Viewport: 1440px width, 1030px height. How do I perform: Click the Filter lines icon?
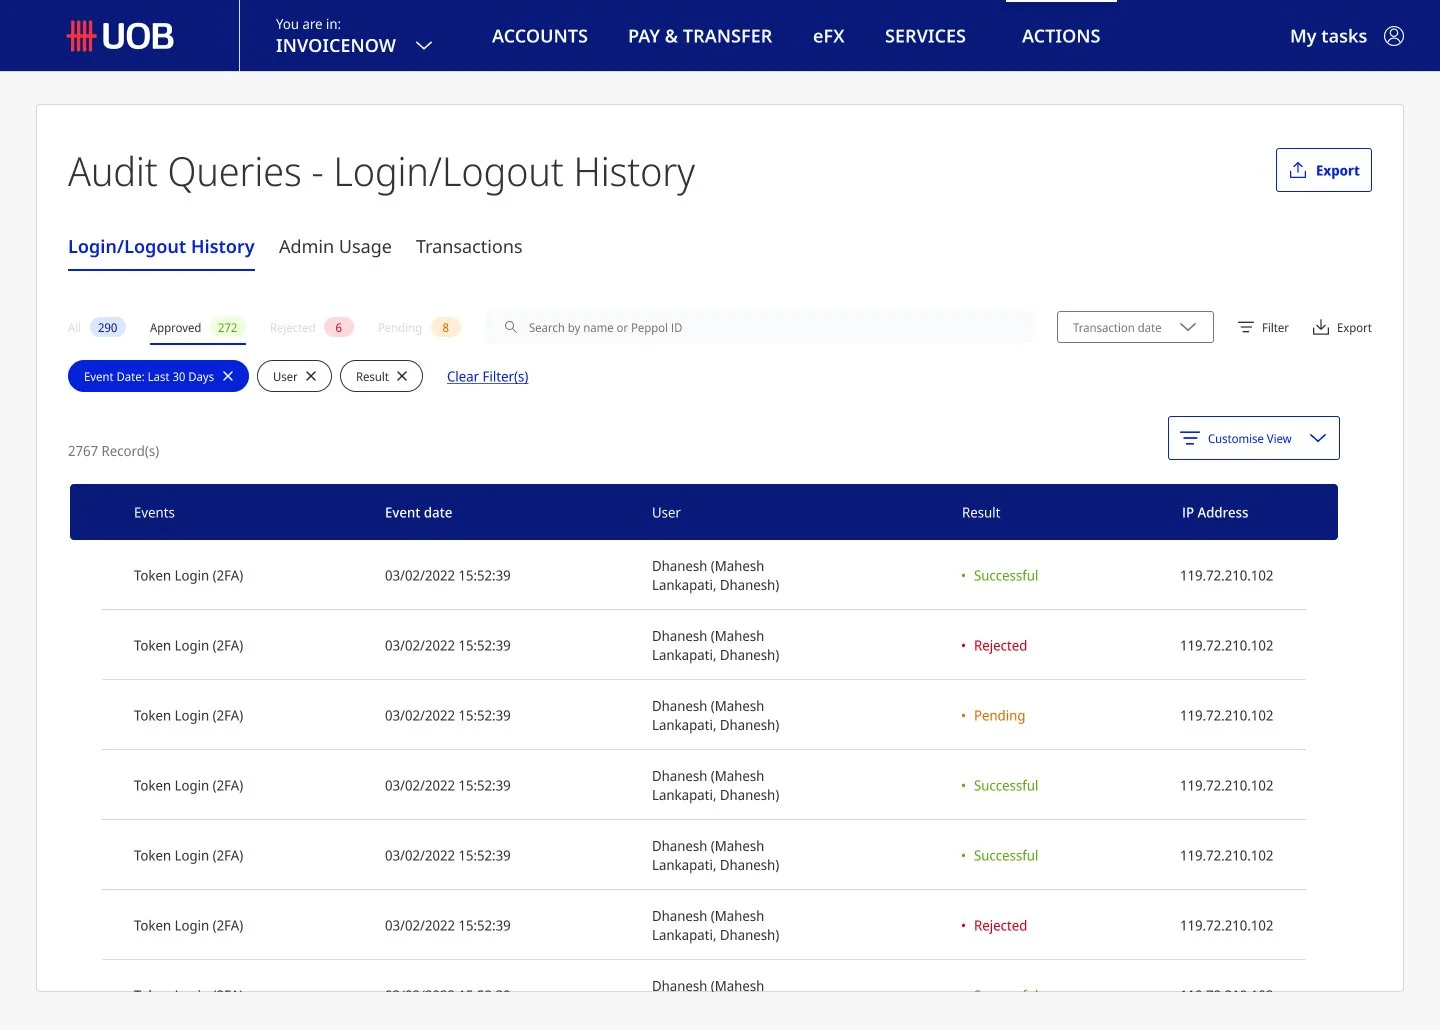[x=1246, y=327]
